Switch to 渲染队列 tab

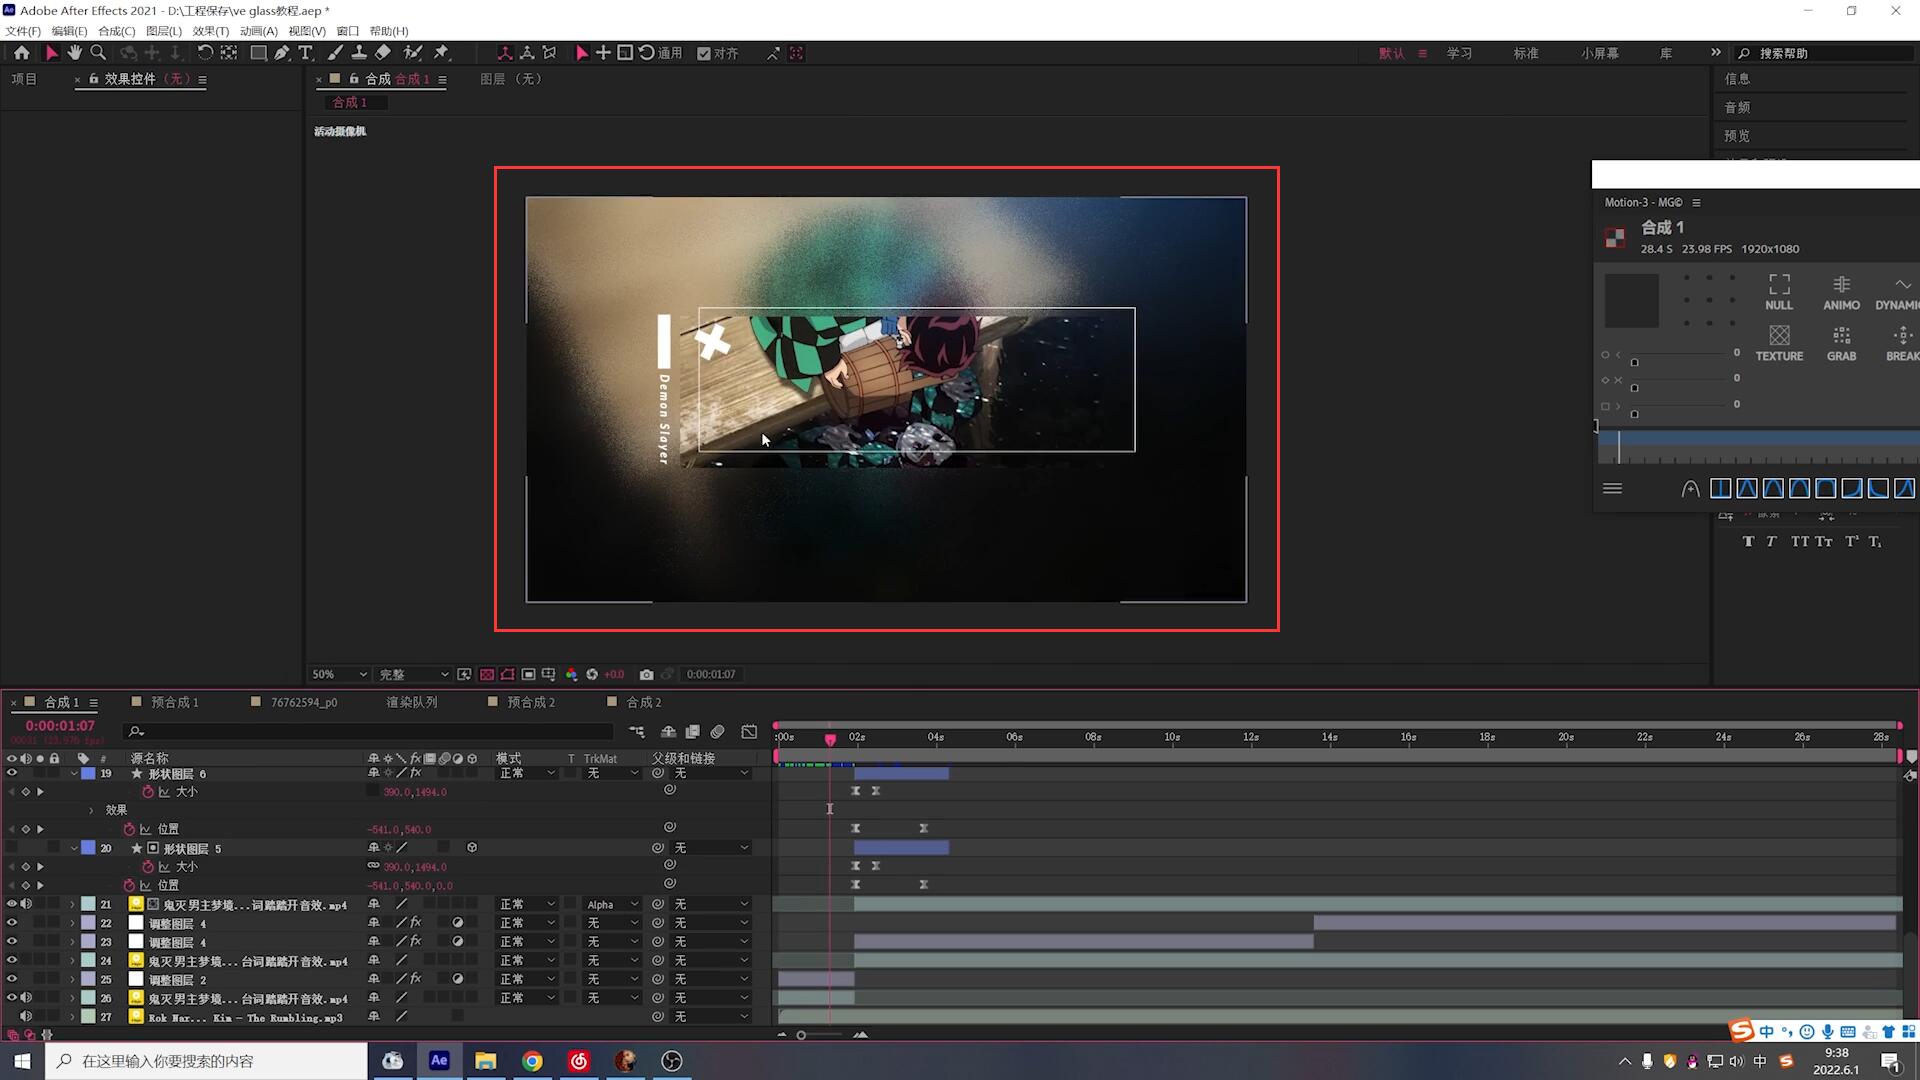pos(412,702)
